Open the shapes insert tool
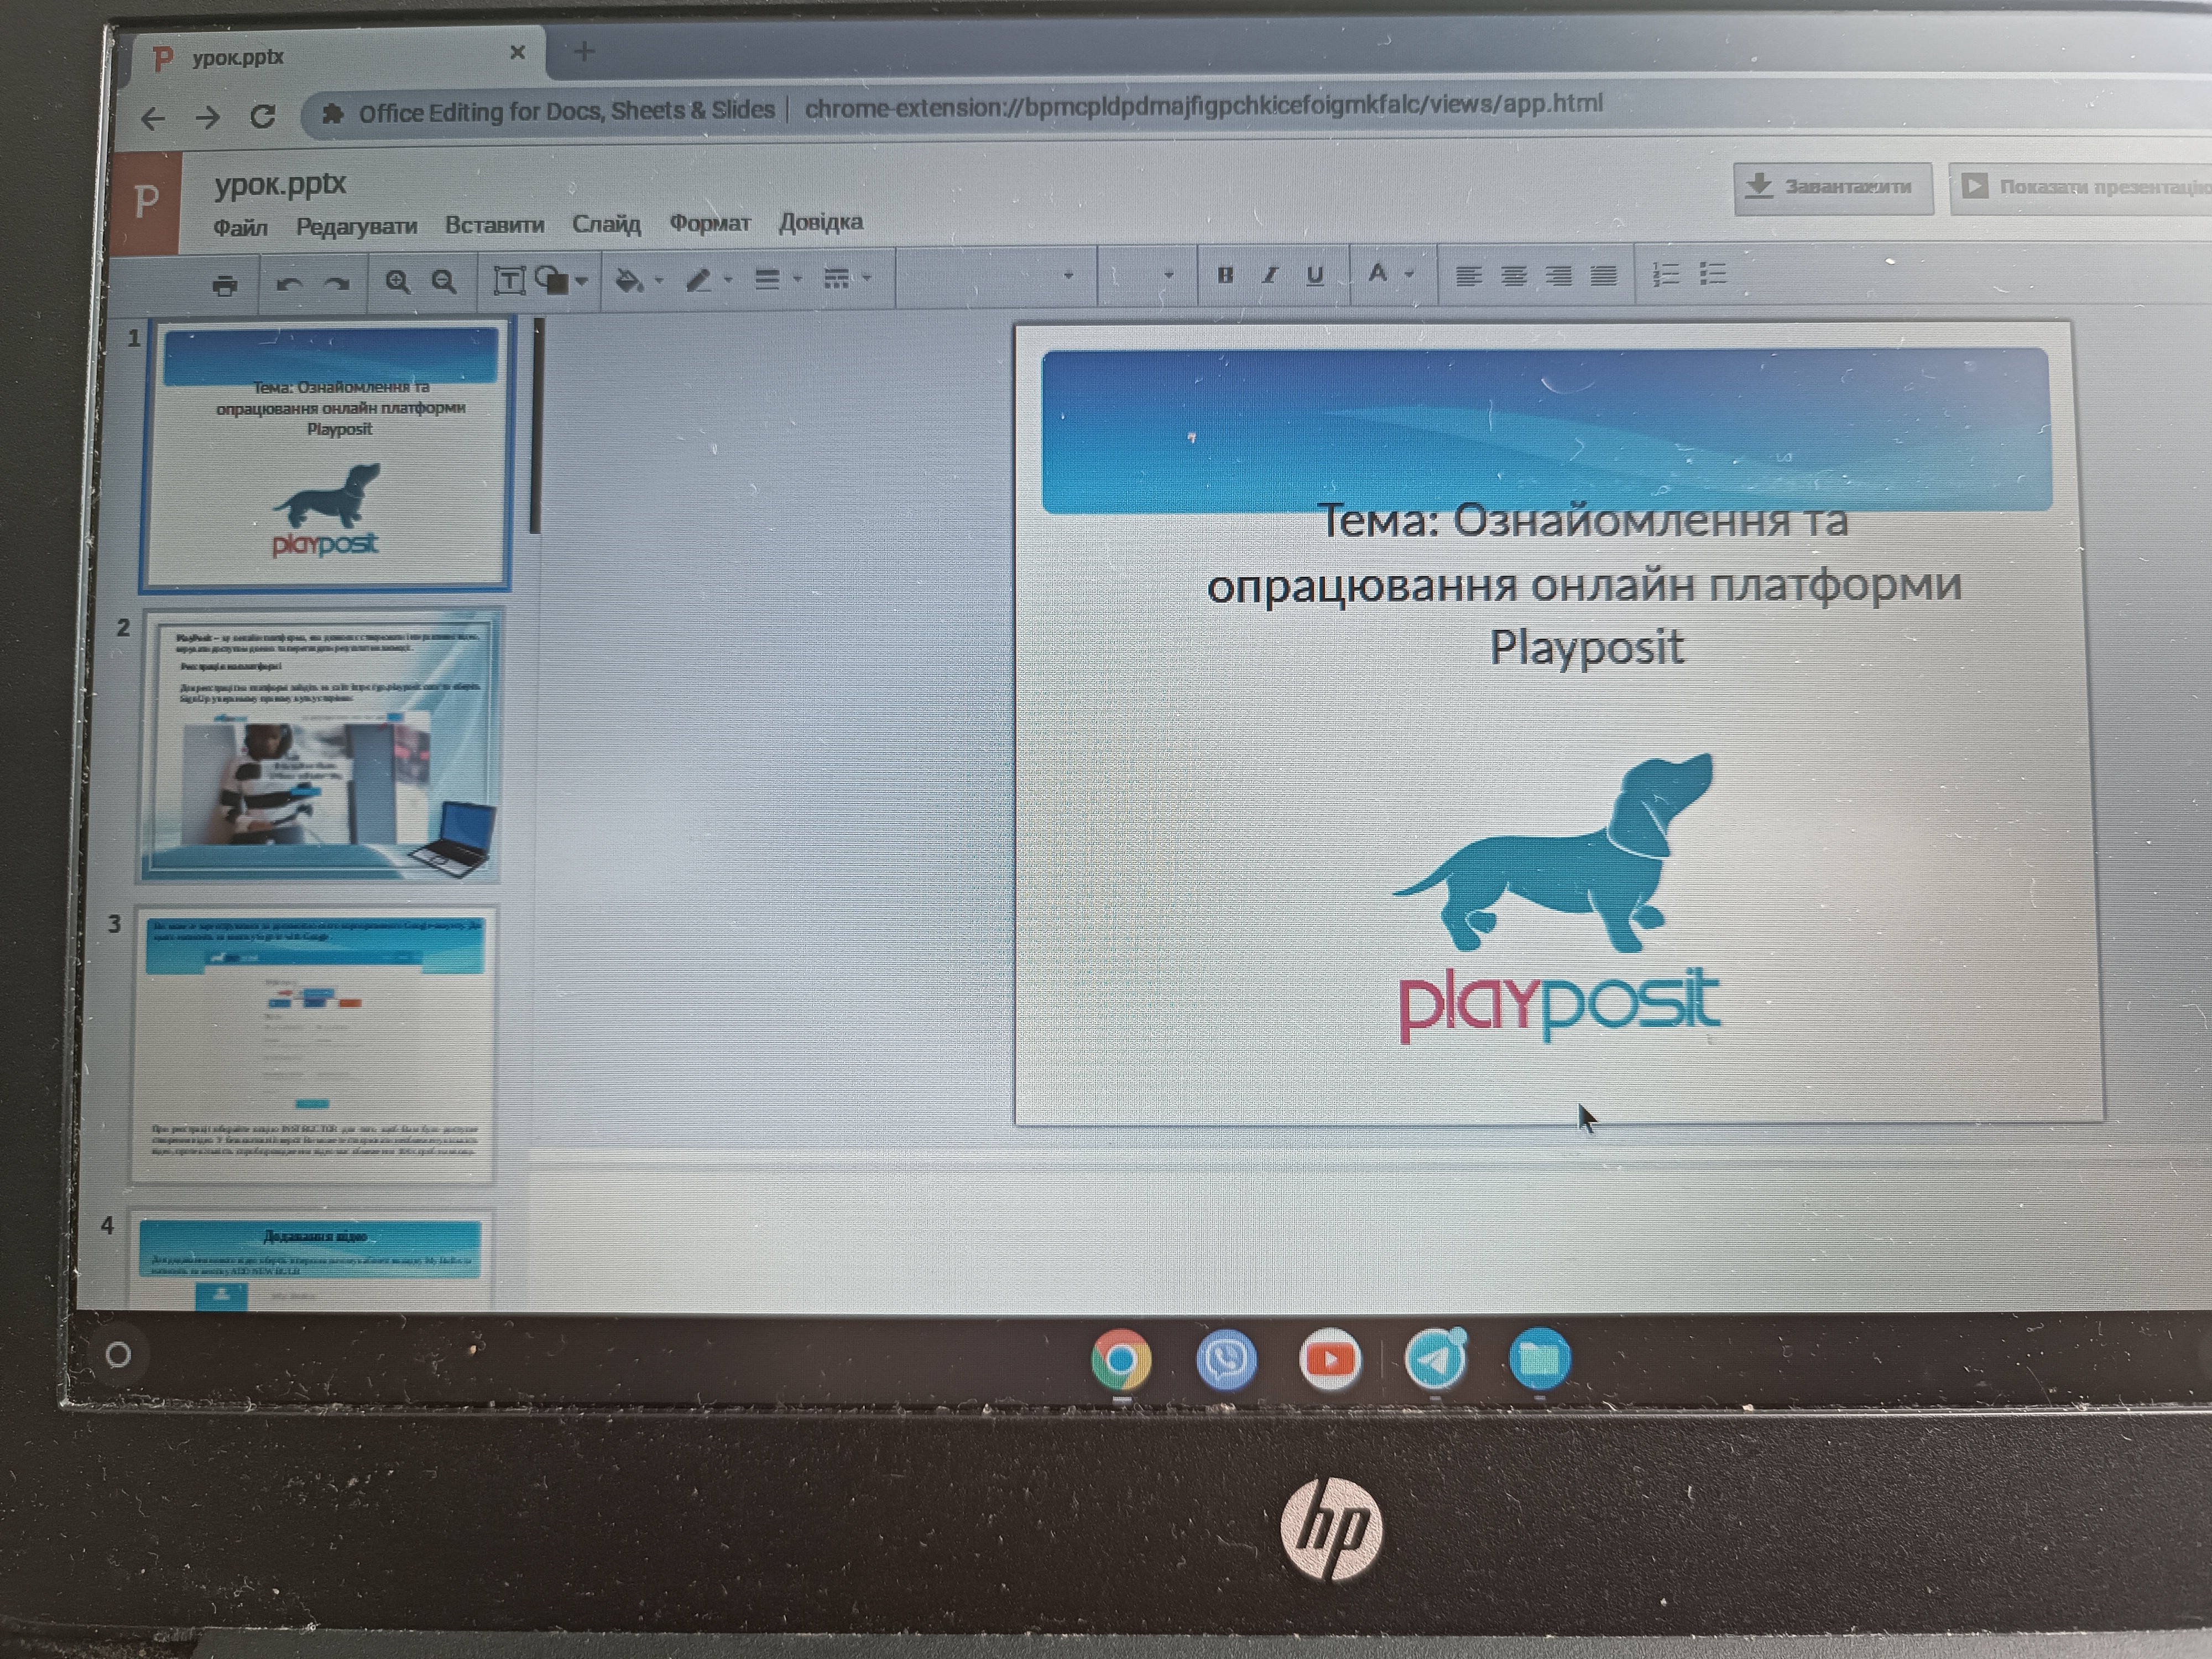 (x=552, y=280)
